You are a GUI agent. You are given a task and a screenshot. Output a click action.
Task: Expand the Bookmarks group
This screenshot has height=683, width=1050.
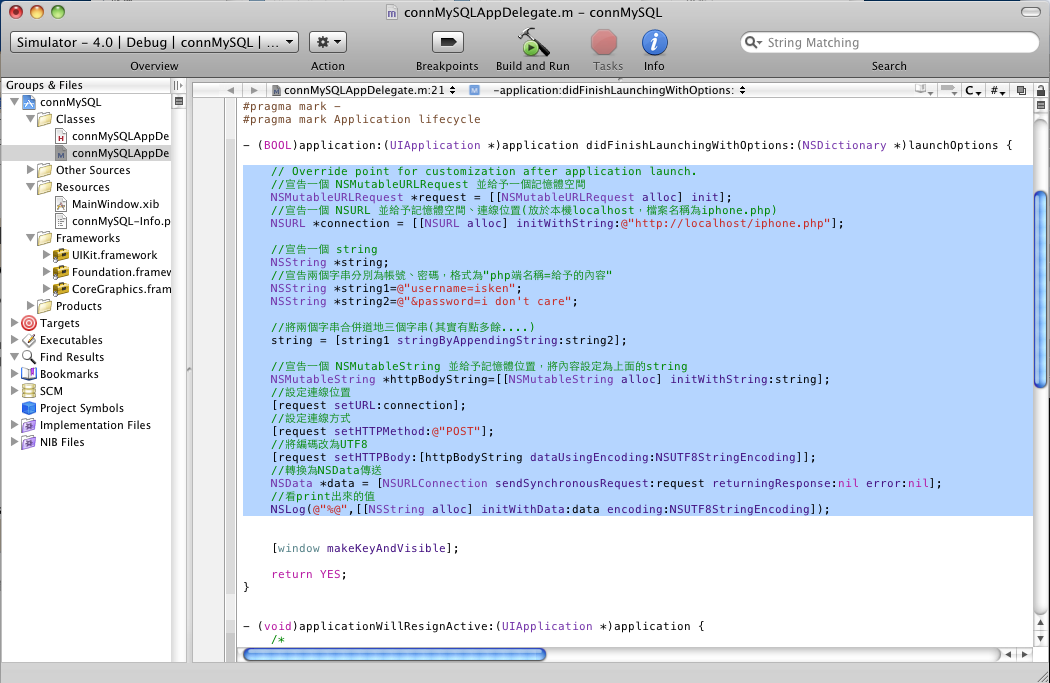[14, 374]
